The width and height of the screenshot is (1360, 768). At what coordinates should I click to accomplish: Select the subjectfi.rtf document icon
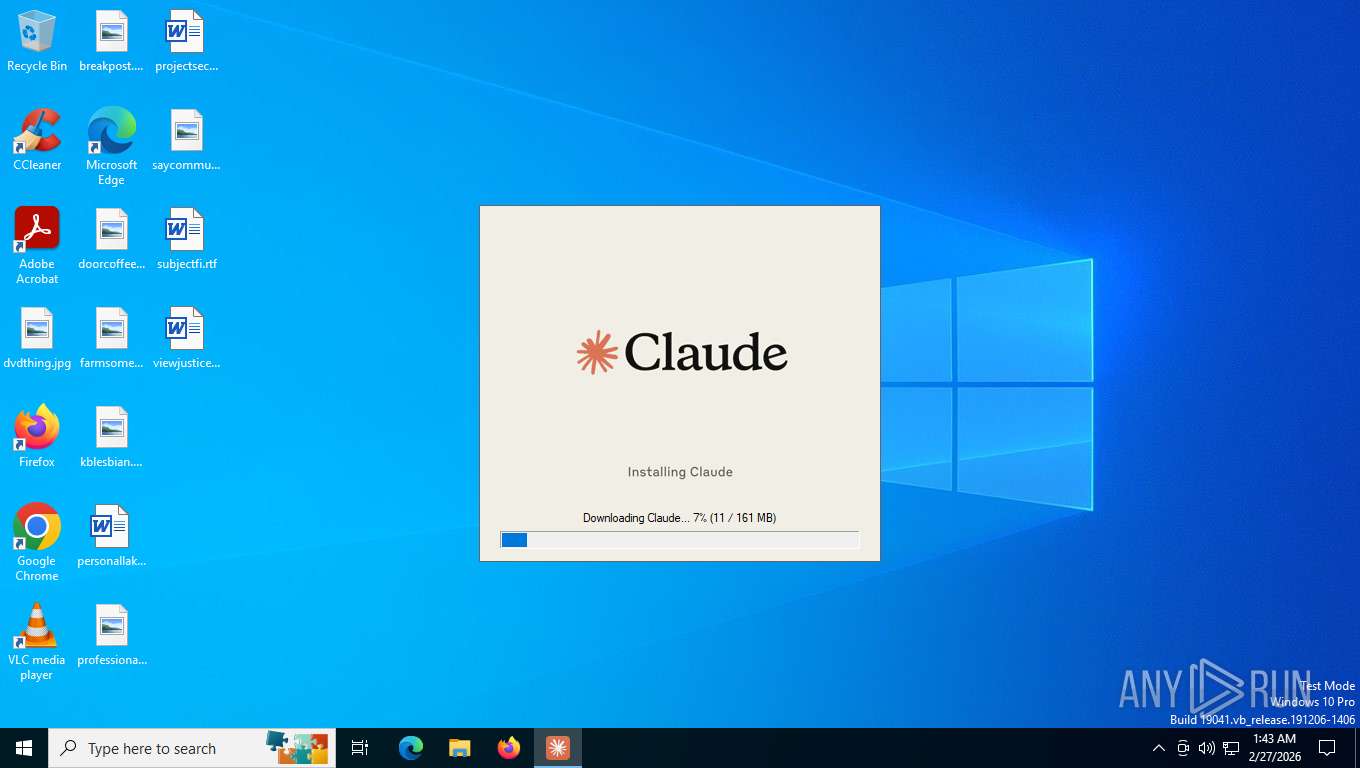(186, 239)
